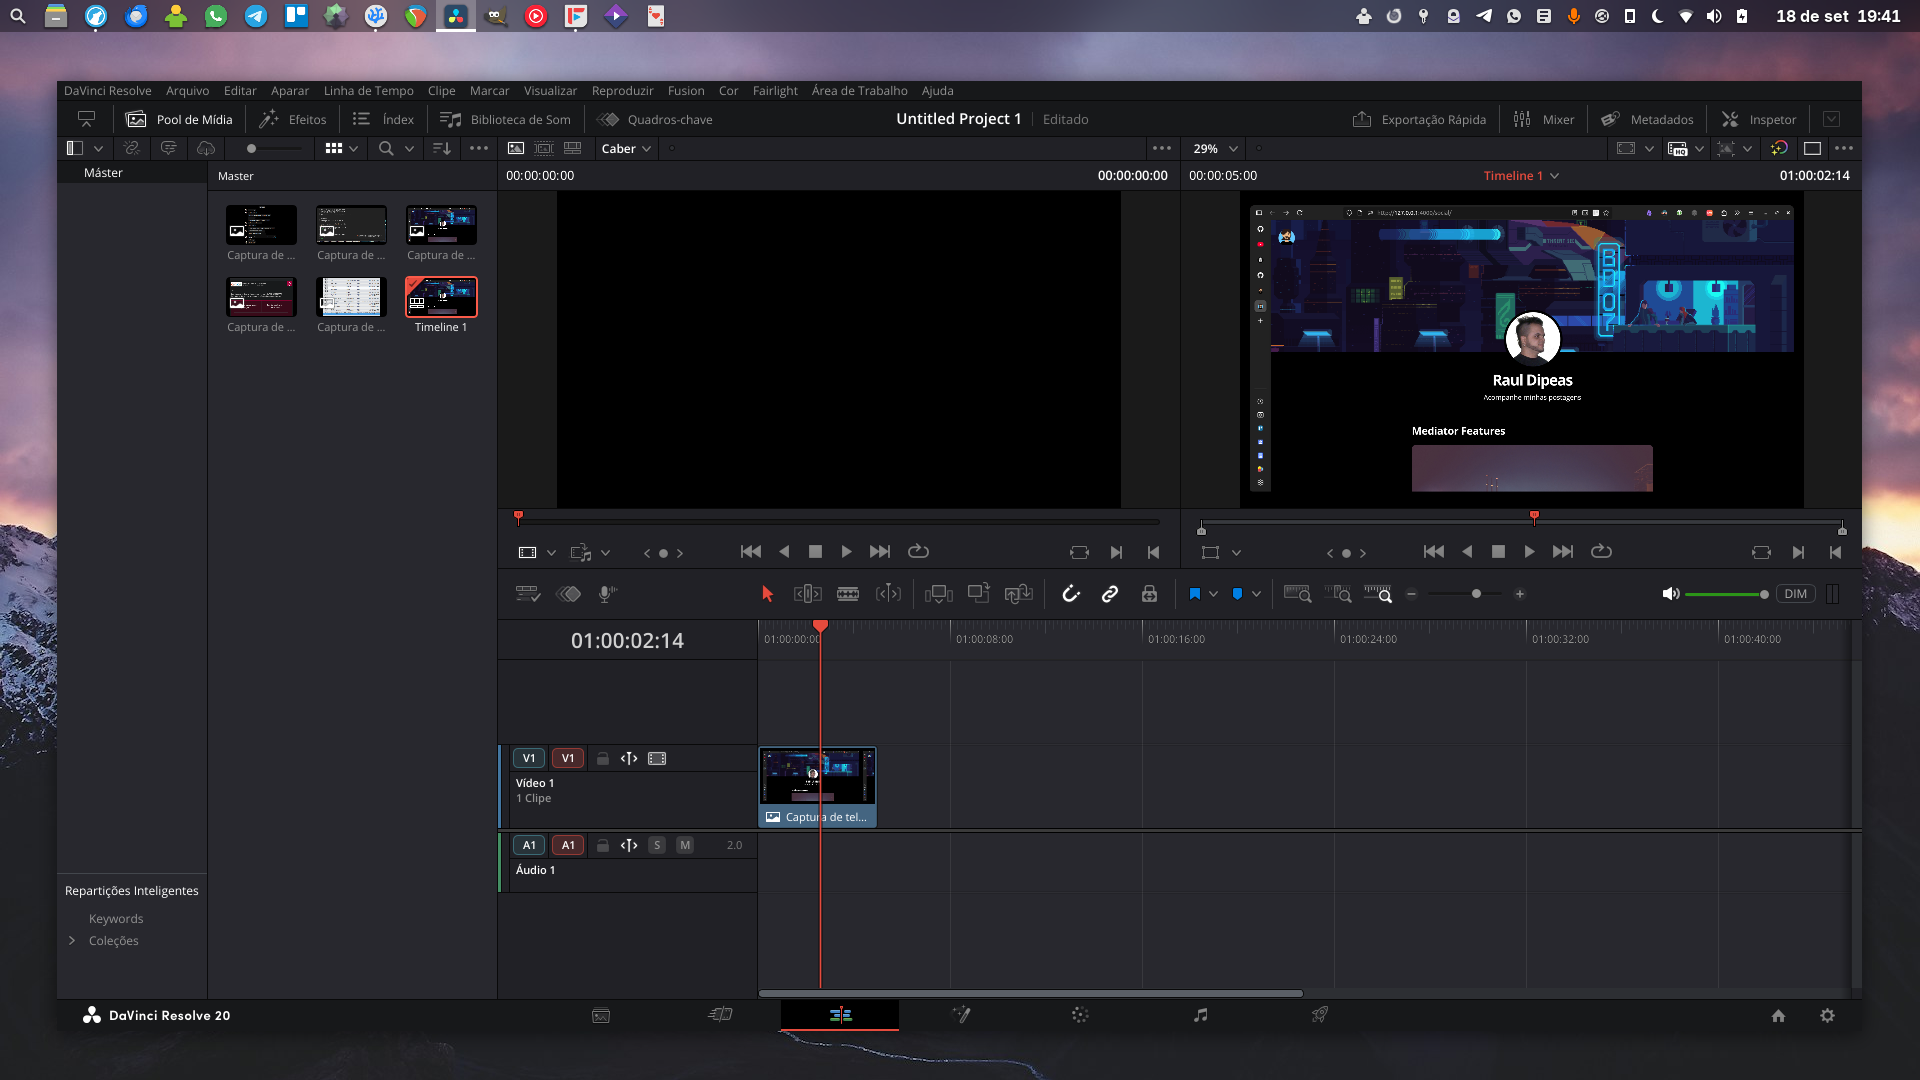
Task: Activate the Linked Selection icon
Action: (x=1110, y=593)
